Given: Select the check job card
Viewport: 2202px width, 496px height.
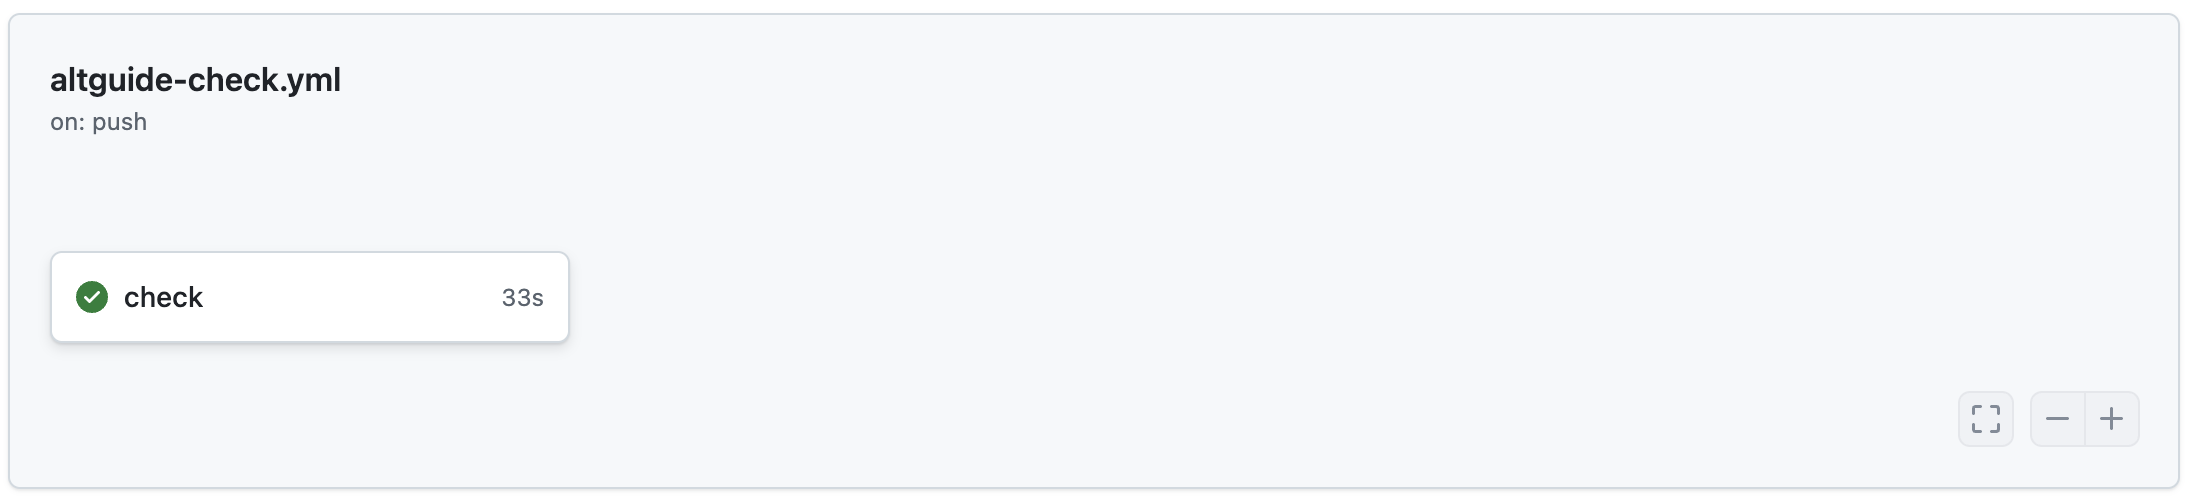Looking at the screenshot, I should pos(309,297).
